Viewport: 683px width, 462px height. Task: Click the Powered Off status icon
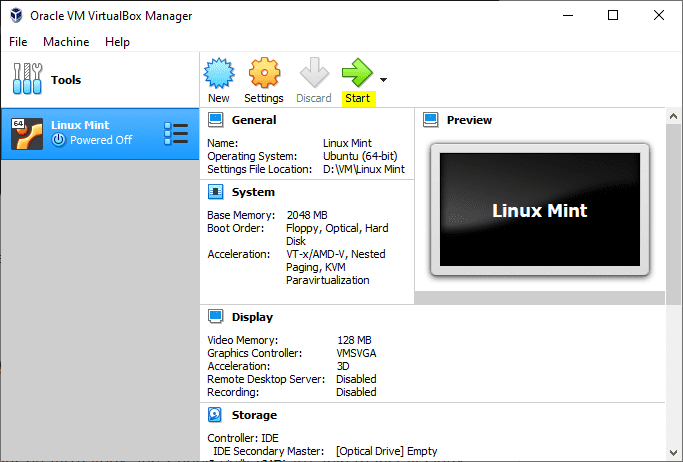pos(58,140)
